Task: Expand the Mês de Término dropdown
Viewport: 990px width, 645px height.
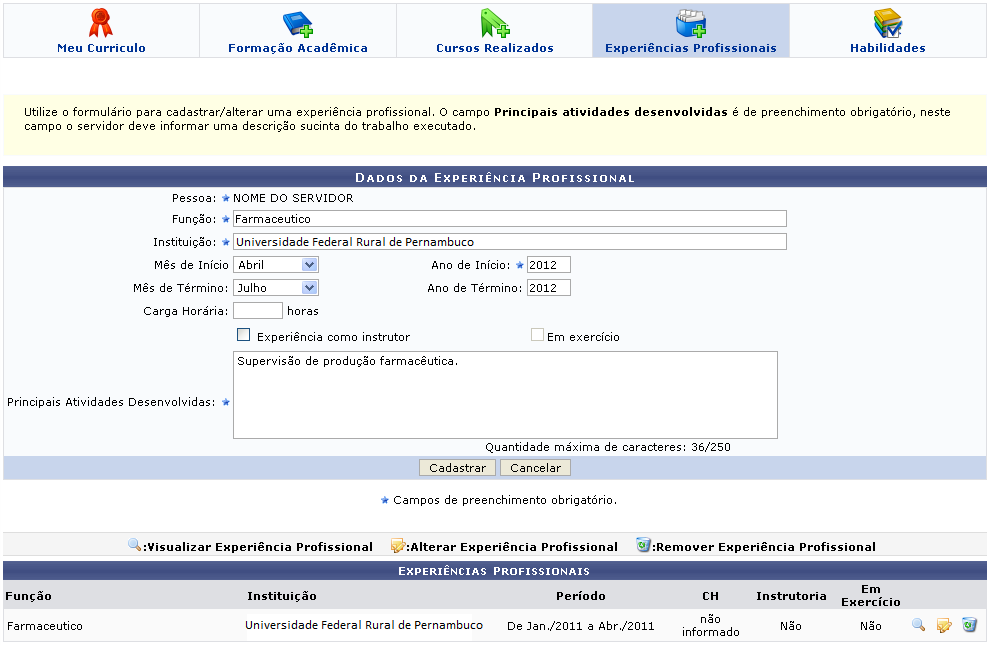Action: pos(276,288)
